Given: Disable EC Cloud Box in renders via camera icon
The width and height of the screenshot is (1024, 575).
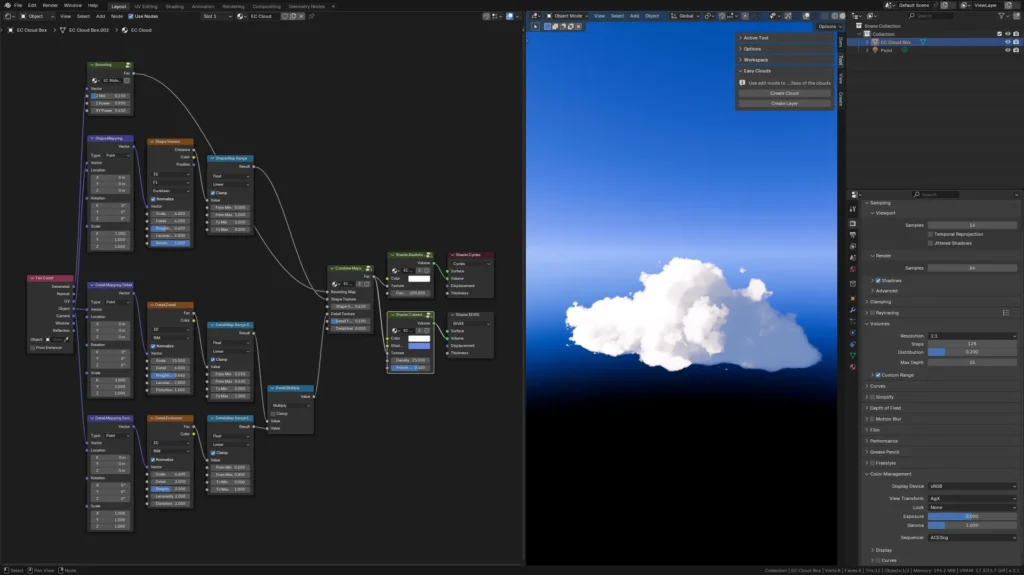Looking at the screenshot, I should (x=1016, y=42).
